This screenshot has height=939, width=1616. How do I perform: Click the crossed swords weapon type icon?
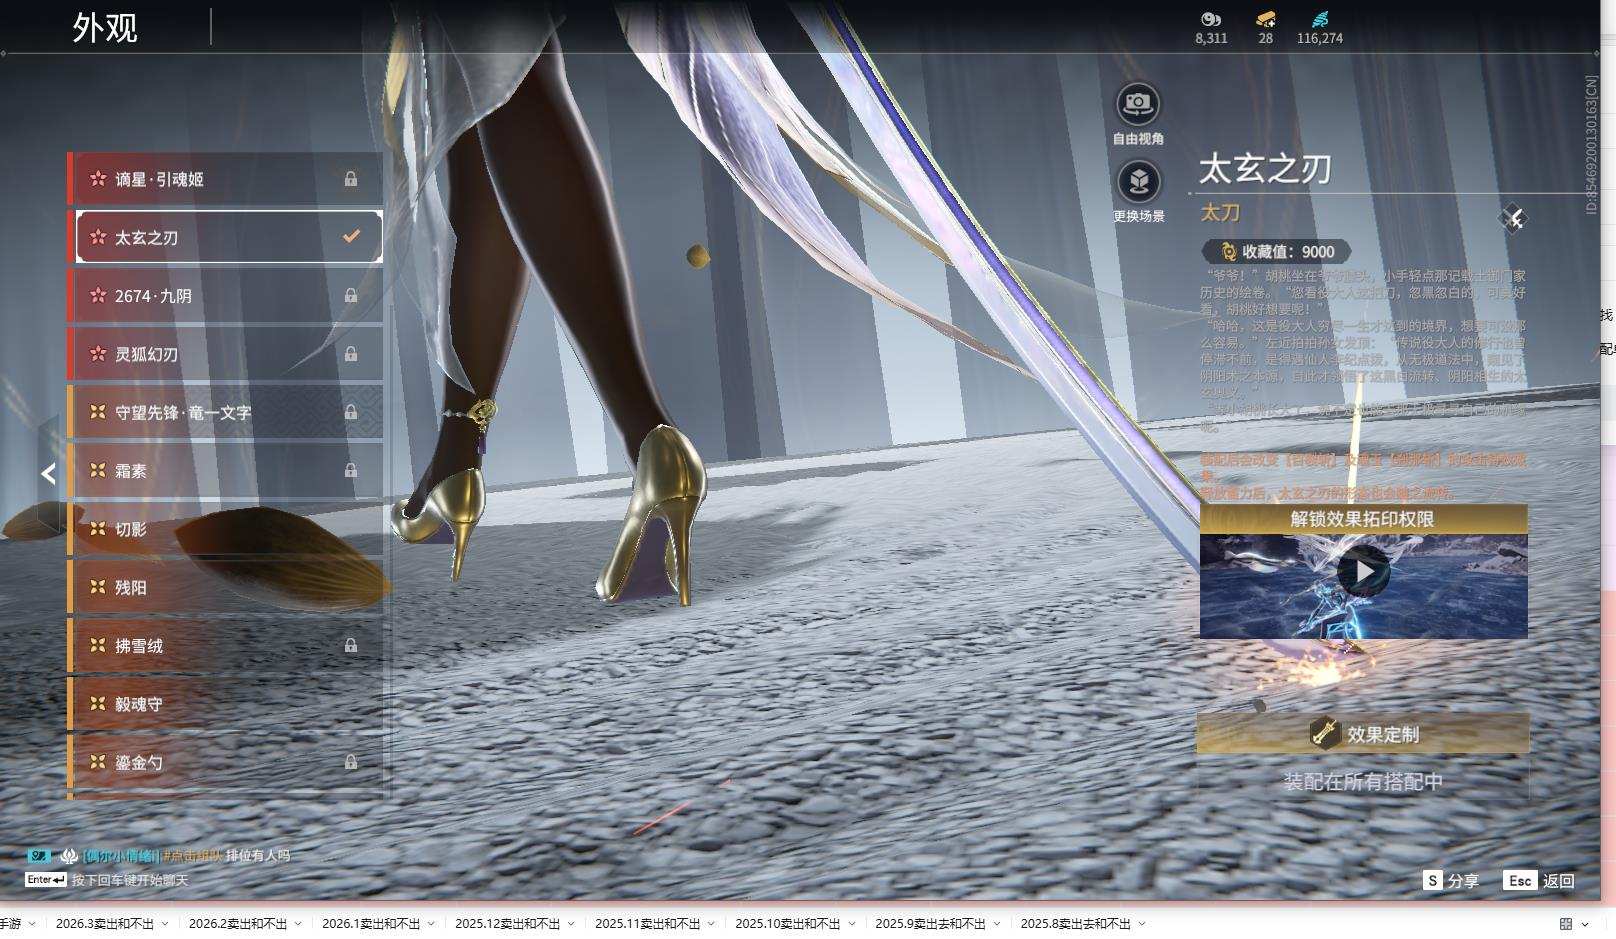(x=1513, y=218)
